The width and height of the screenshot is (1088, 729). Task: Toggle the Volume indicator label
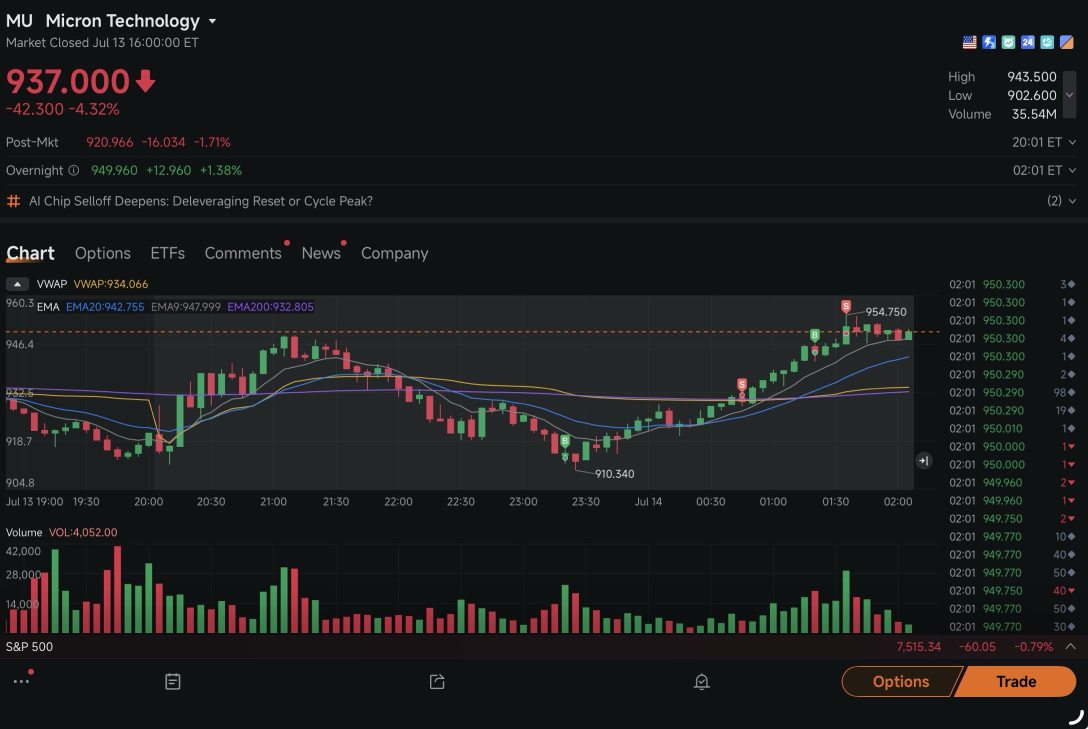(24, 532)
